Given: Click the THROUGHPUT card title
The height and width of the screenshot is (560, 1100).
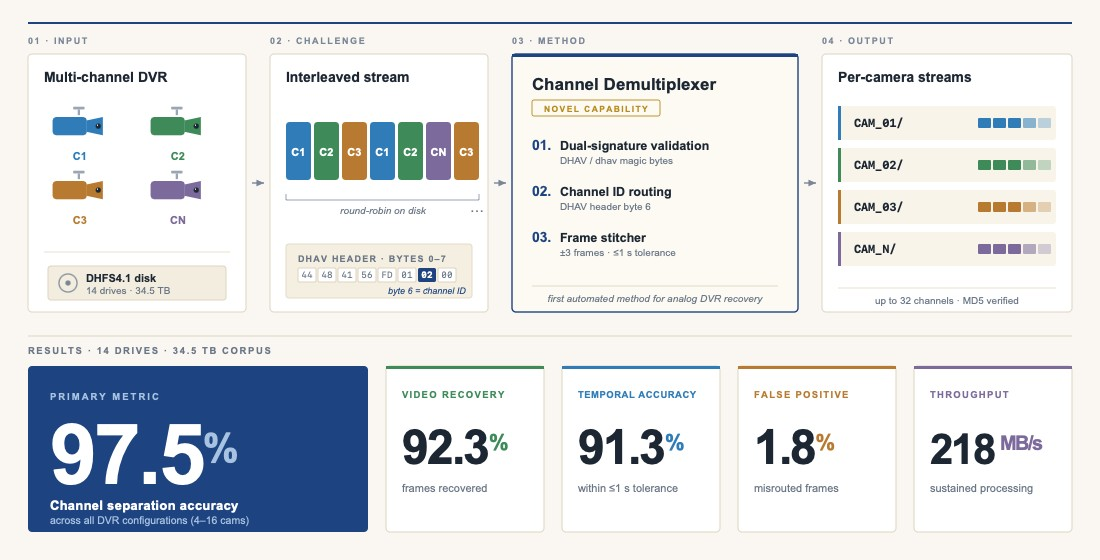Looking at the screenshot, I should 969,394.
